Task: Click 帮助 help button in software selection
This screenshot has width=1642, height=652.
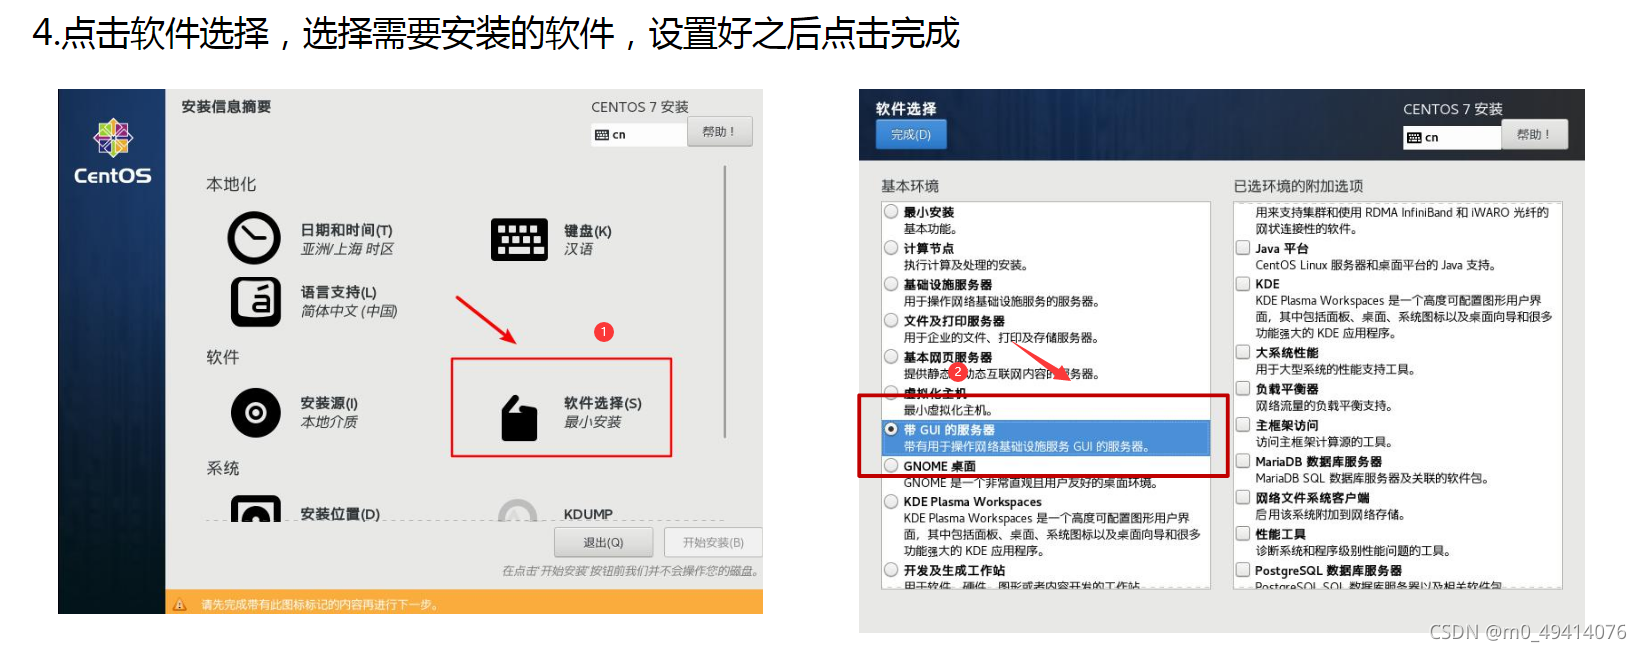Action: point(1532,135)
